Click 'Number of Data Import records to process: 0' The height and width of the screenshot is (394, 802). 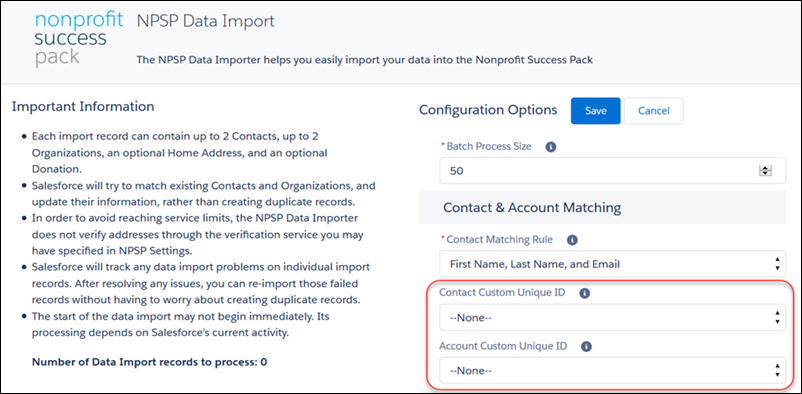point(149,362)
